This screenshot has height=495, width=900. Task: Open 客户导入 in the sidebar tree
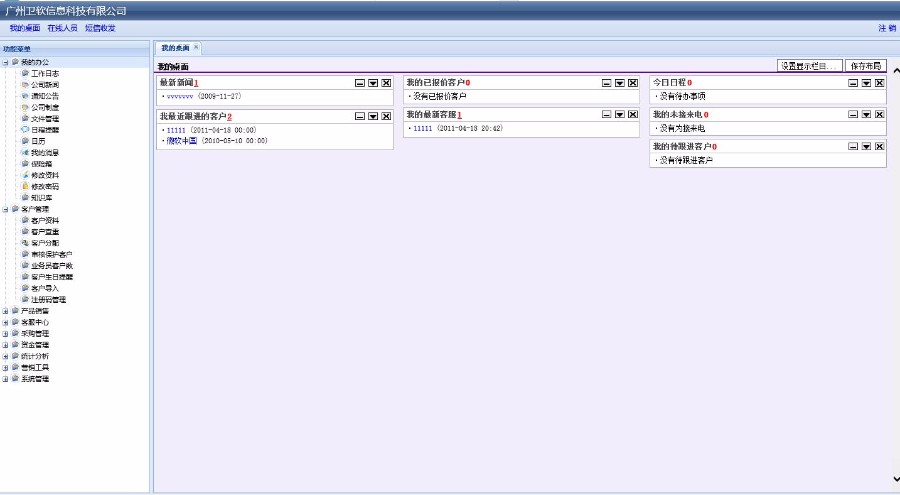[x=45, y=288]
